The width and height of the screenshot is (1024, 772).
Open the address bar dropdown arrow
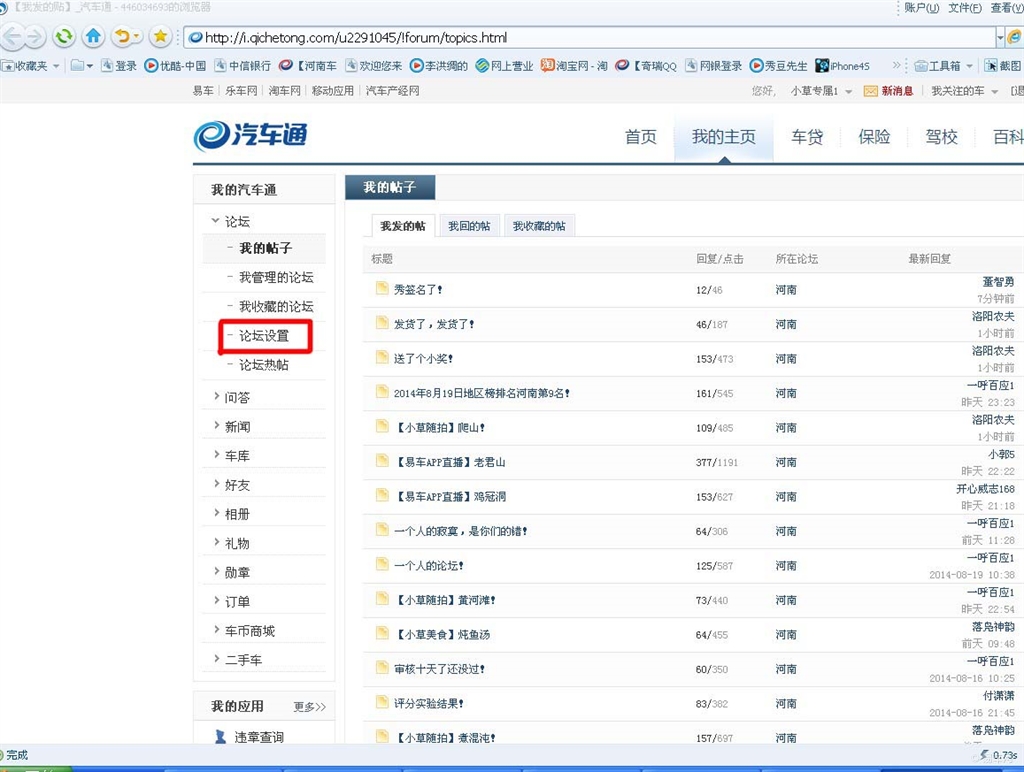[x=999, y=38]
